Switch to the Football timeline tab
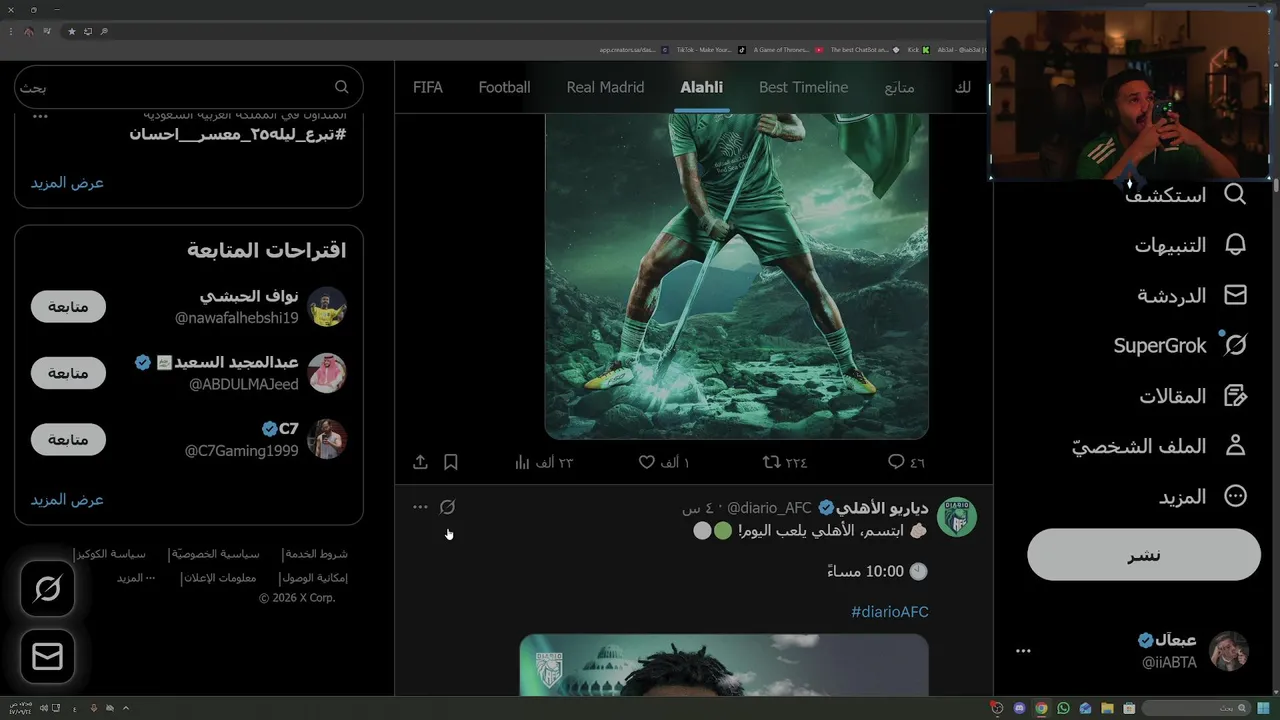 [504, 87]
